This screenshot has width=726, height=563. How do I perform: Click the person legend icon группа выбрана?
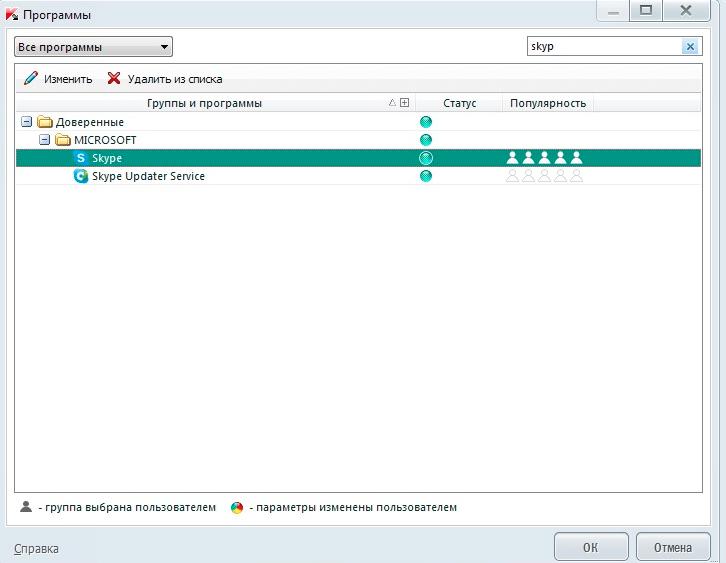coord(26,507)
